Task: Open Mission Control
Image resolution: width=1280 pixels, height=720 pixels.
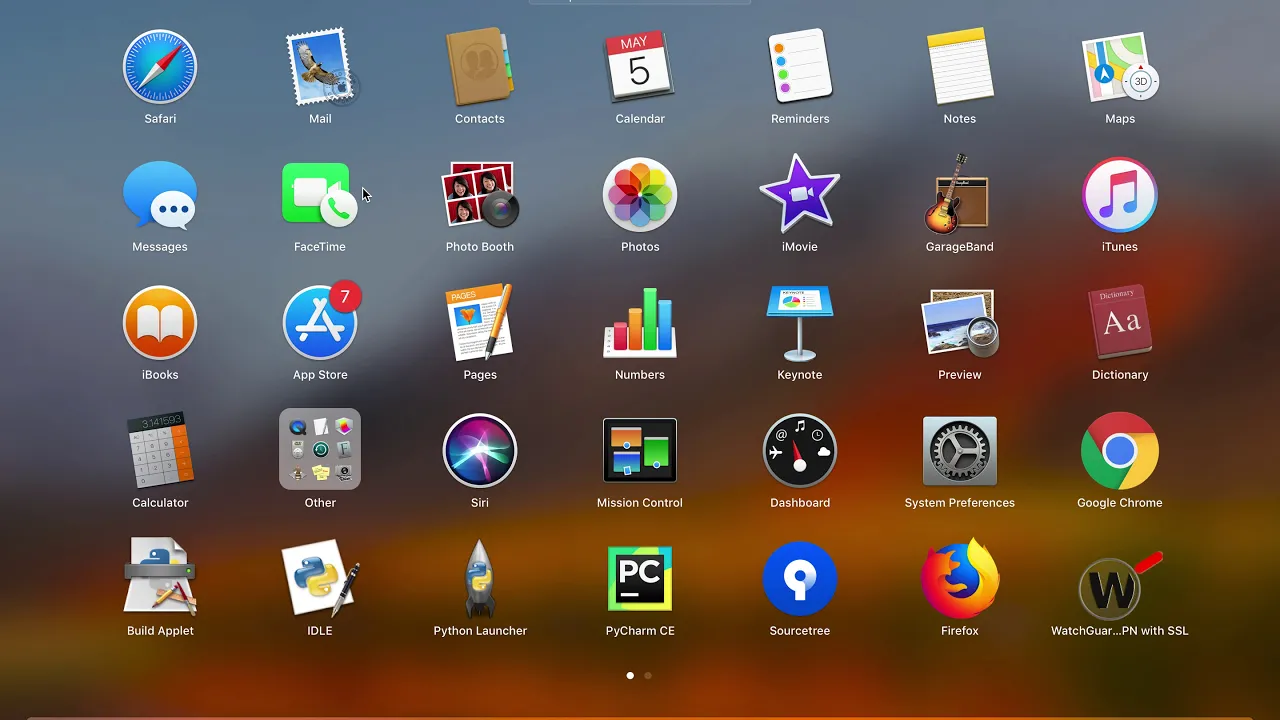Action: pyautogui.click(x=640, y=451)
